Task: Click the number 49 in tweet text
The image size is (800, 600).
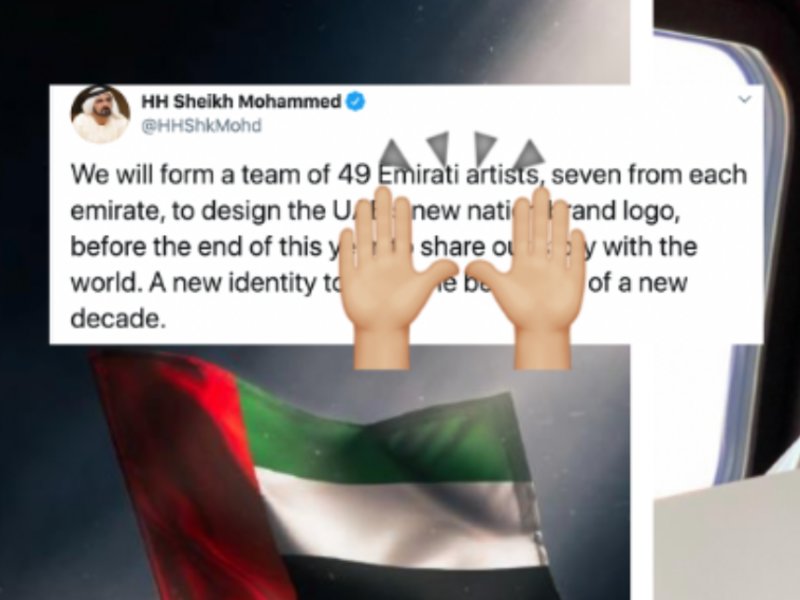Action: point(354,174)
